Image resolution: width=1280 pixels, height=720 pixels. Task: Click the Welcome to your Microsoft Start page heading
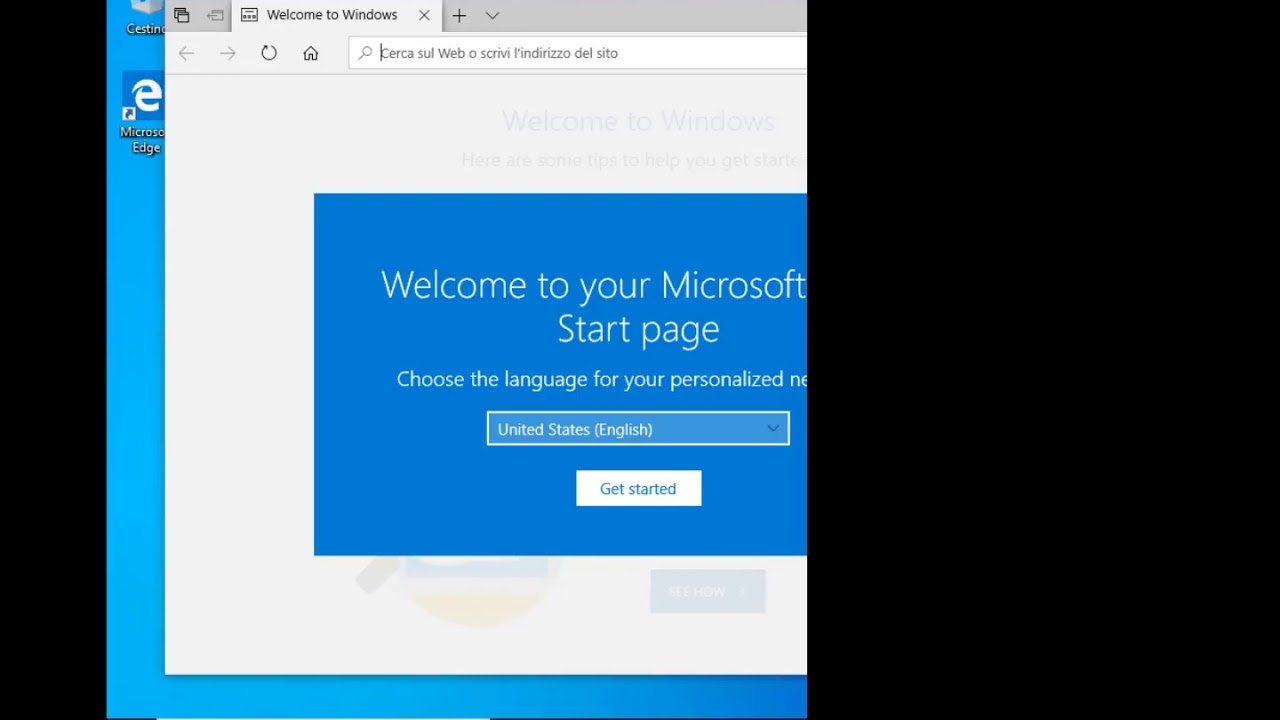pyautogui.click(x=594, y=306)
